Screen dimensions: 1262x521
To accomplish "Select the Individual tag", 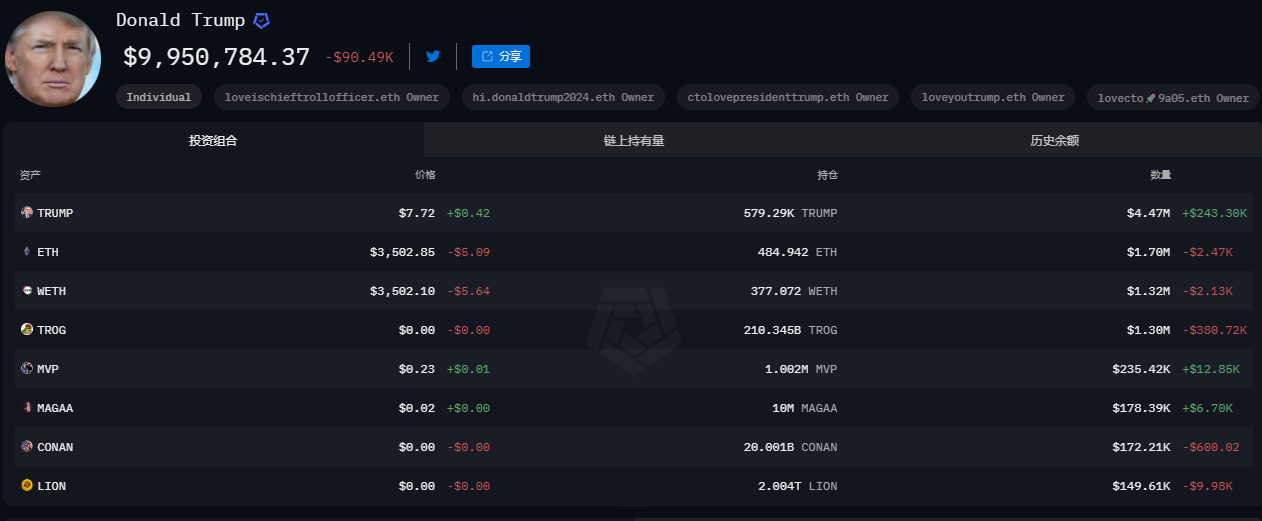I will [159, 97].
